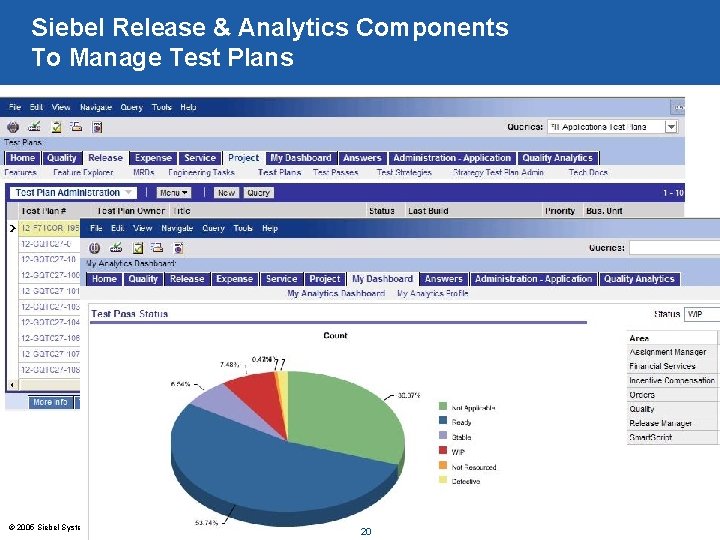720x540 pixels.
Task: Click the Queries field in Analytics Dashboard window
Action: pos(675,248)
